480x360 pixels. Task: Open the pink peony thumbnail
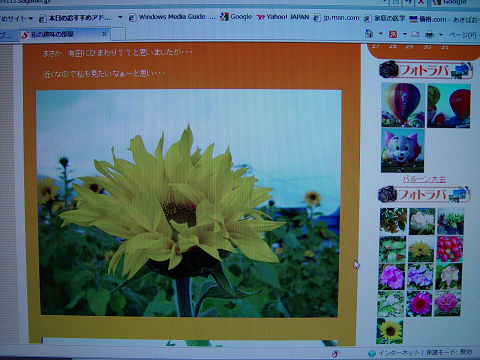(447, 304)
